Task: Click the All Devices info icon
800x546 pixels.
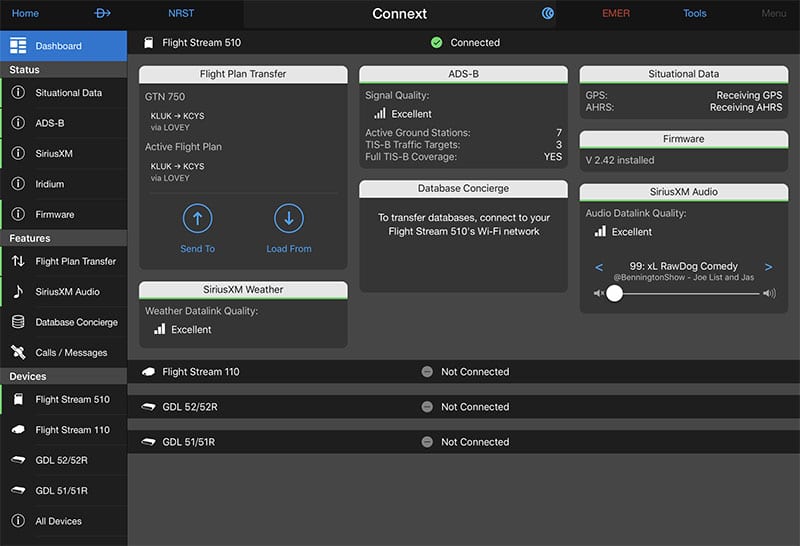Action: coord(18,520)
